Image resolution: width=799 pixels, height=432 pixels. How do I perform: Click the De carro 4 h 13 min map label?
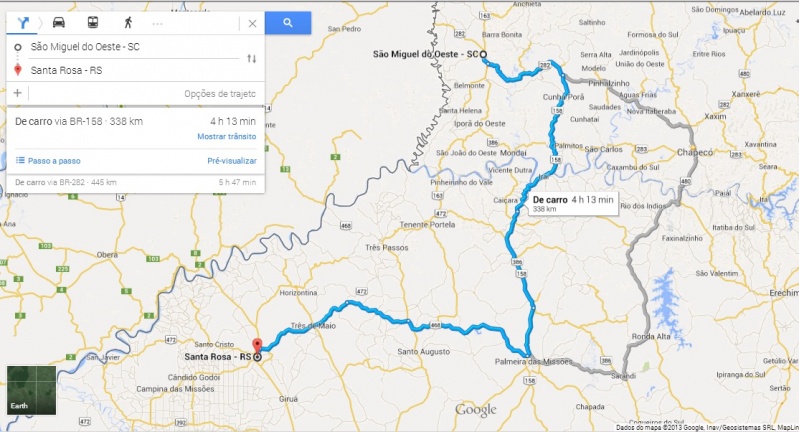pyautogui.click(x=573, y=203)
